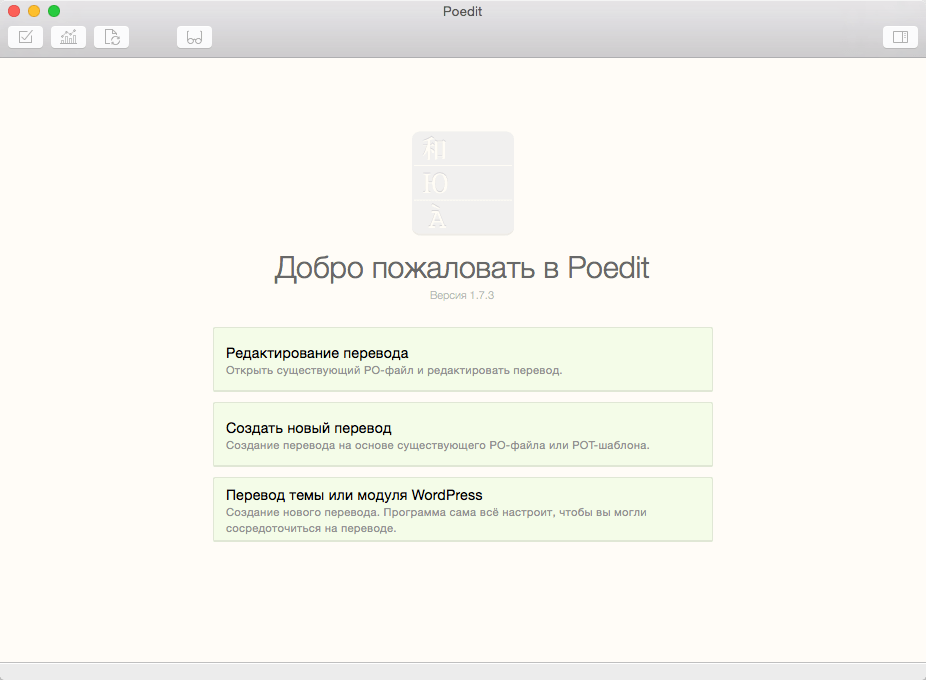Choose Создать новый перевод
Screen dimensions: 926x680
(463, 434)
